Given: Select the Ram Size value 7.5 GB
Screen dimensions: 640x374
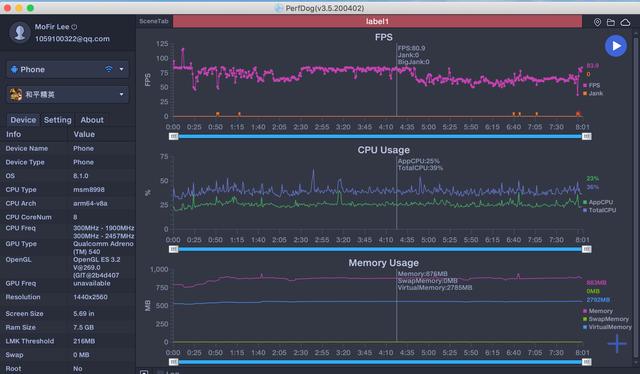Looking at the screenshot, I should tap(84, 327).
